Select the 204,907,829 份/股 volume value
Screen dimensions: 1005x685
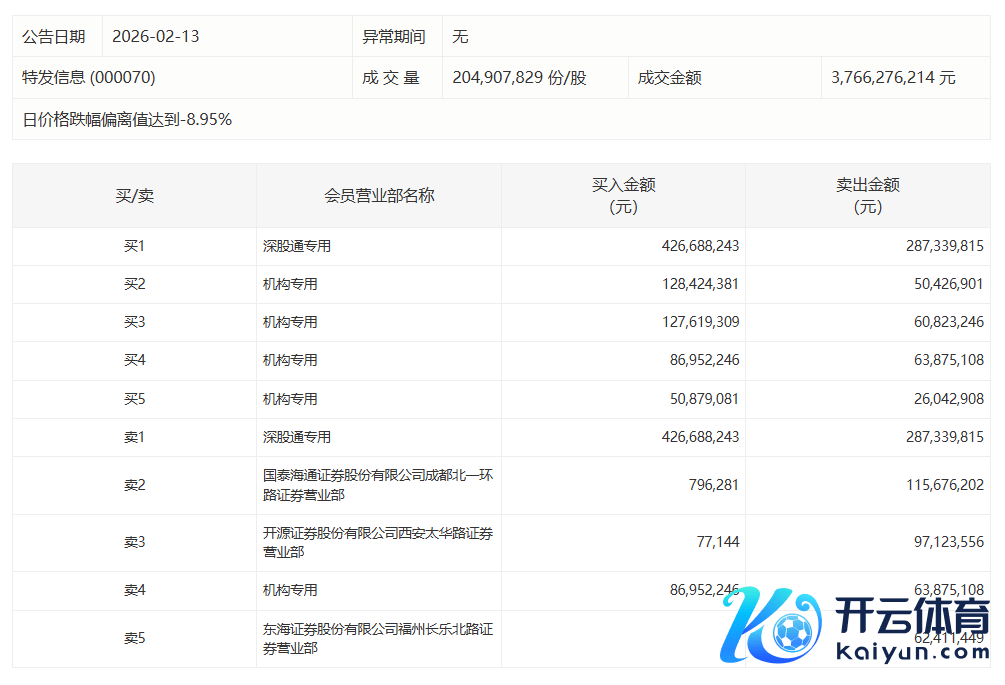pos(519,77)
